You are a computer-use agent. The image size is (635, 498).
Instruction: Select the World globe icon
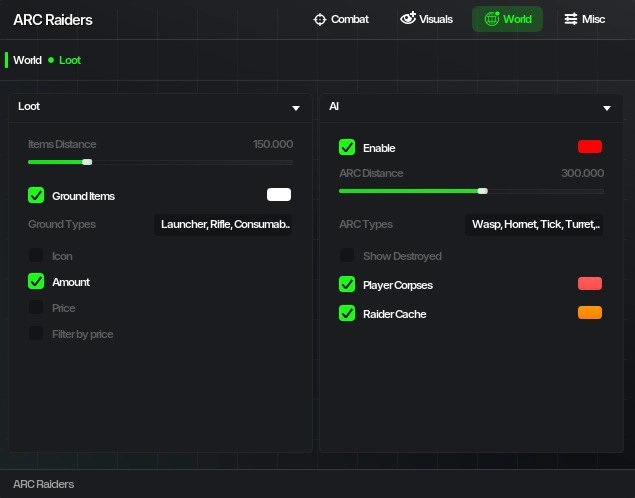click(491, 19)
